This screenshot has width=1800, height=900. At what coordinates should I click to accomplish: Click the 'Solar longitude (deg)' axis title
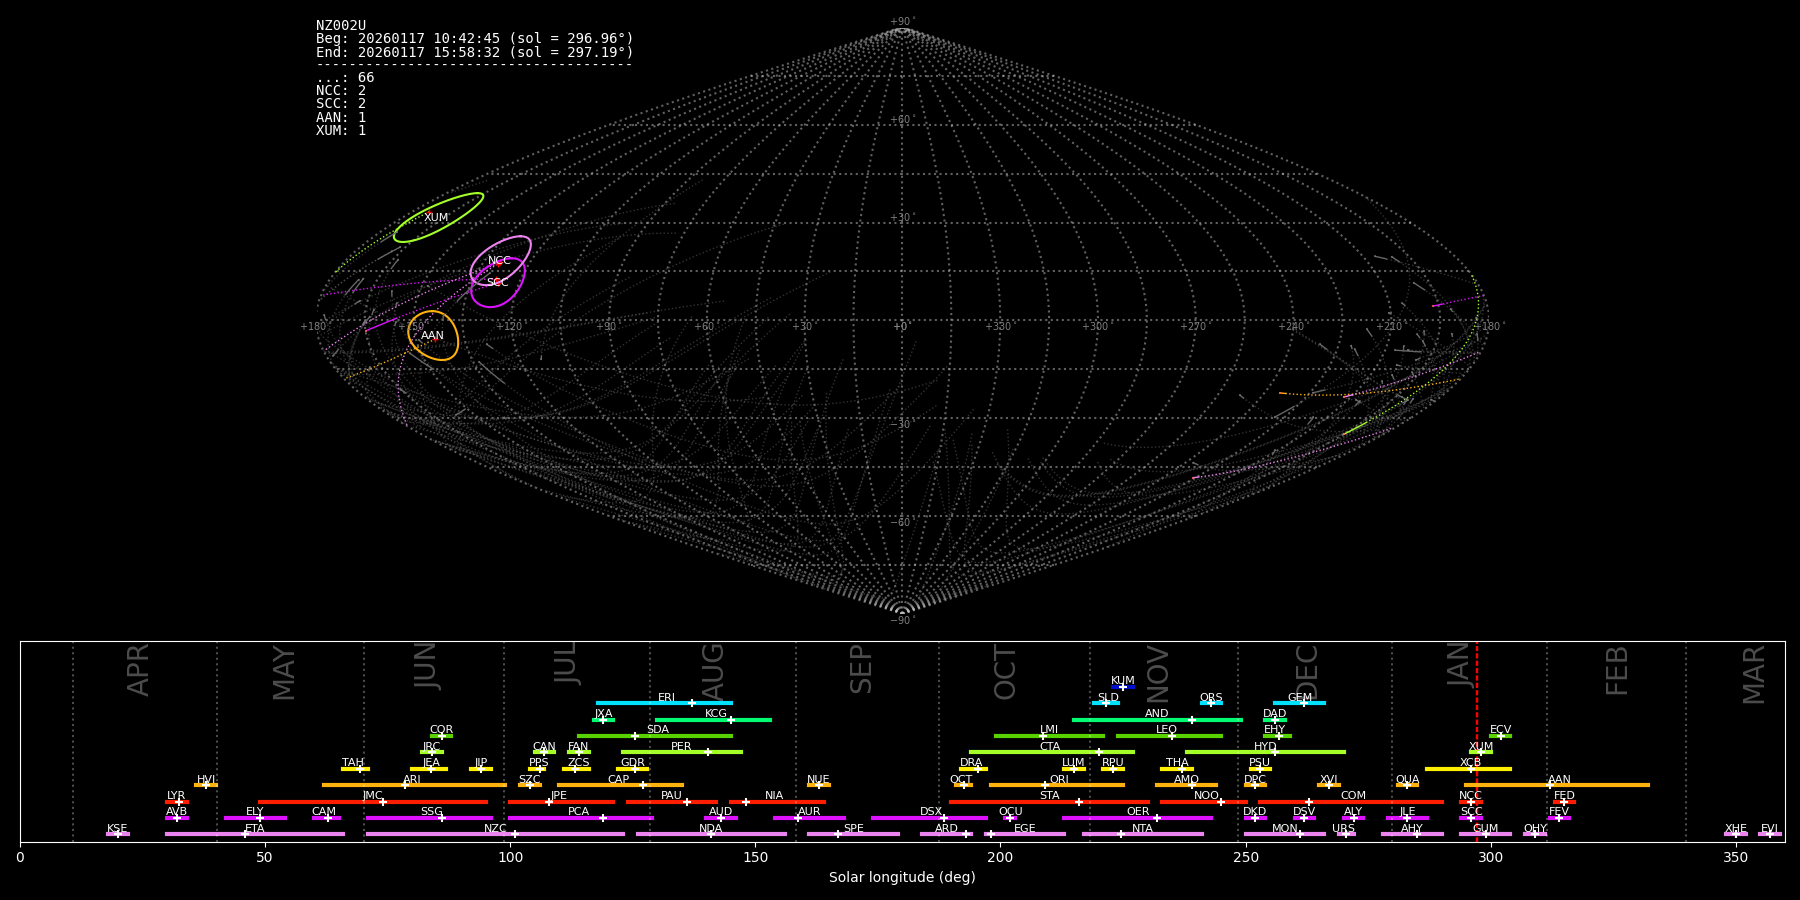point(902,877)
